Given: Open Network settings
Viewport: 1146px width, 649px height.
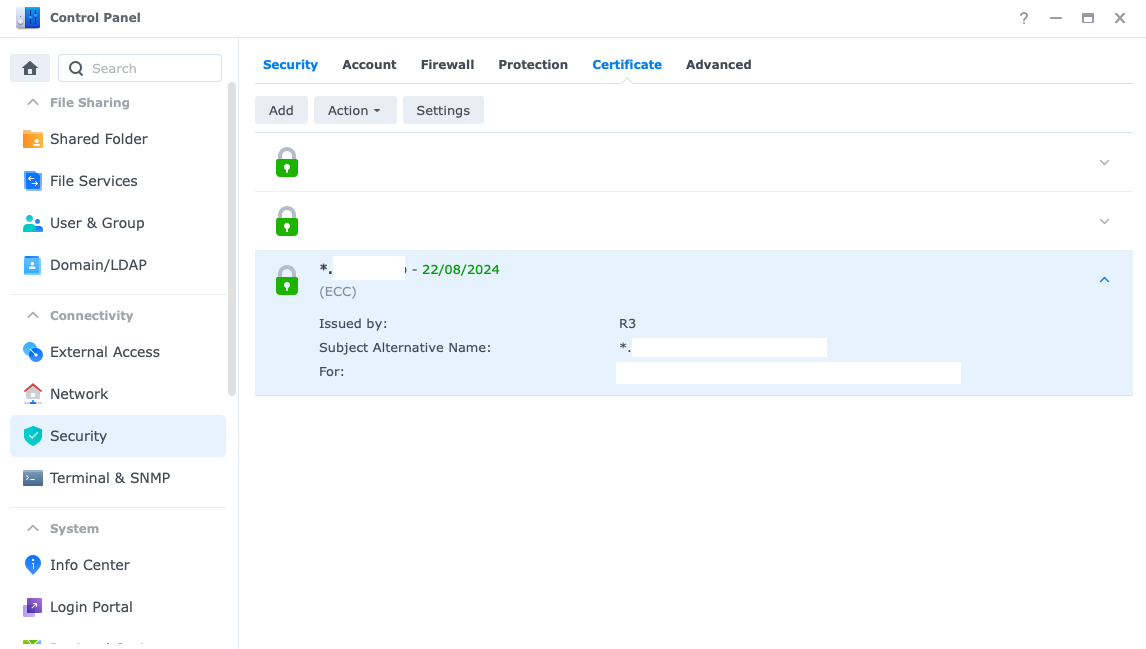Looking at the screenshot, I should (79, 394).
